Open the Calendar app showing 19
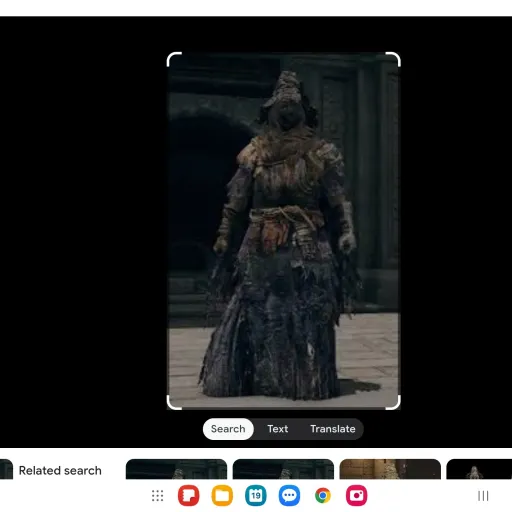 pos(256,496)
